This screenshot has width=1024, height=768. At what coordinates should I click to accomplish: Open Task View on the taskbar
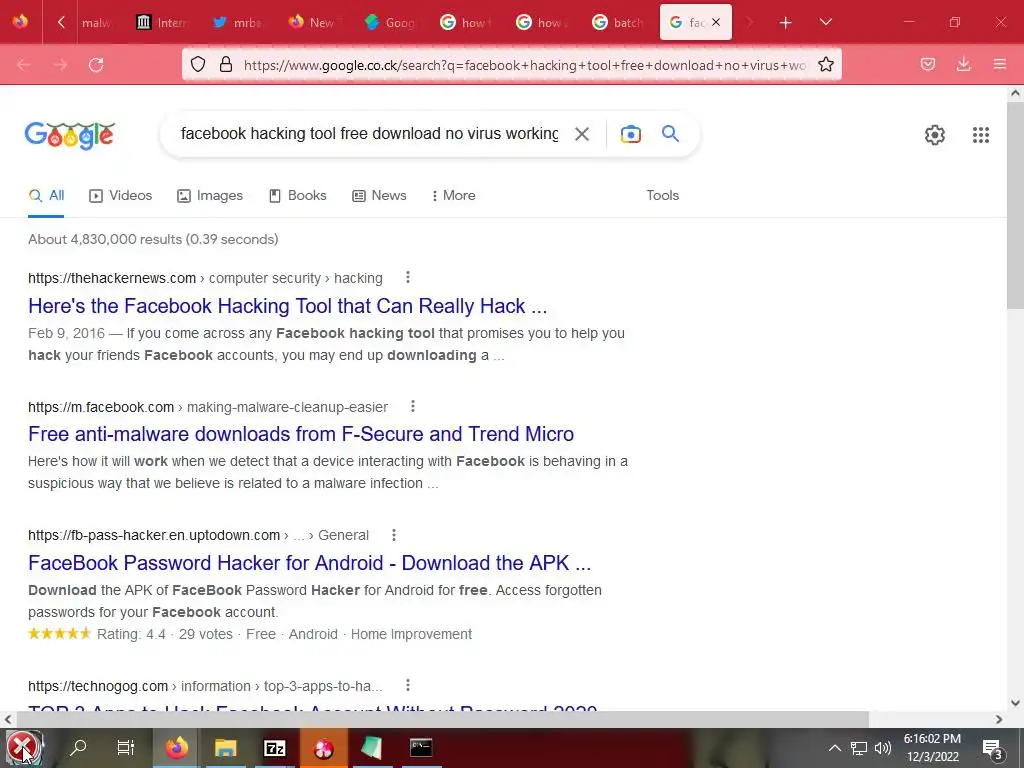click(125, 747)
